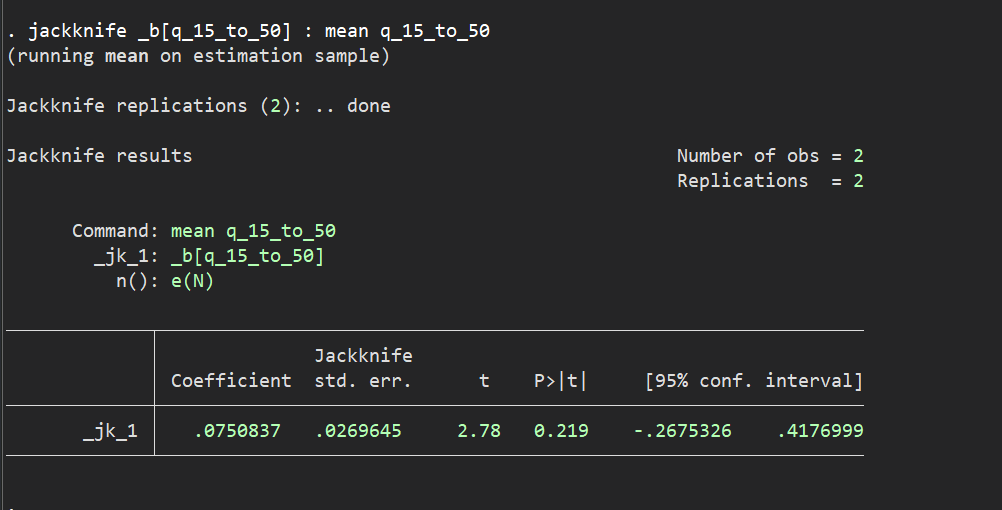Click the '[95% conf. interval]' column header

point(753,381)
